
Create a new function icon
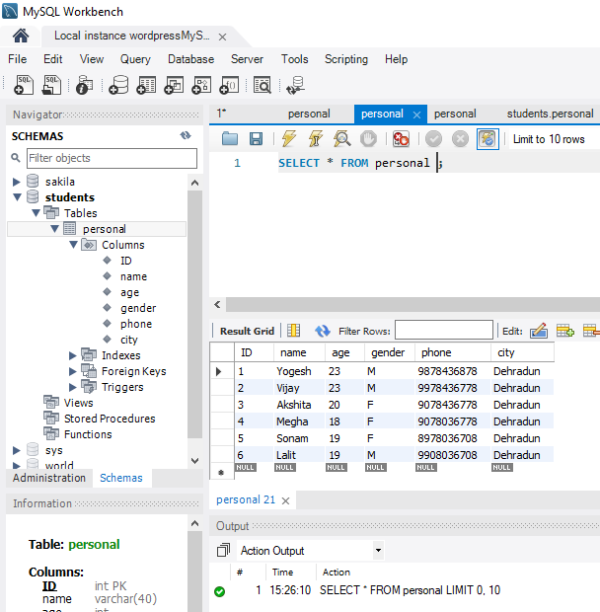click(x=229, y=85)
